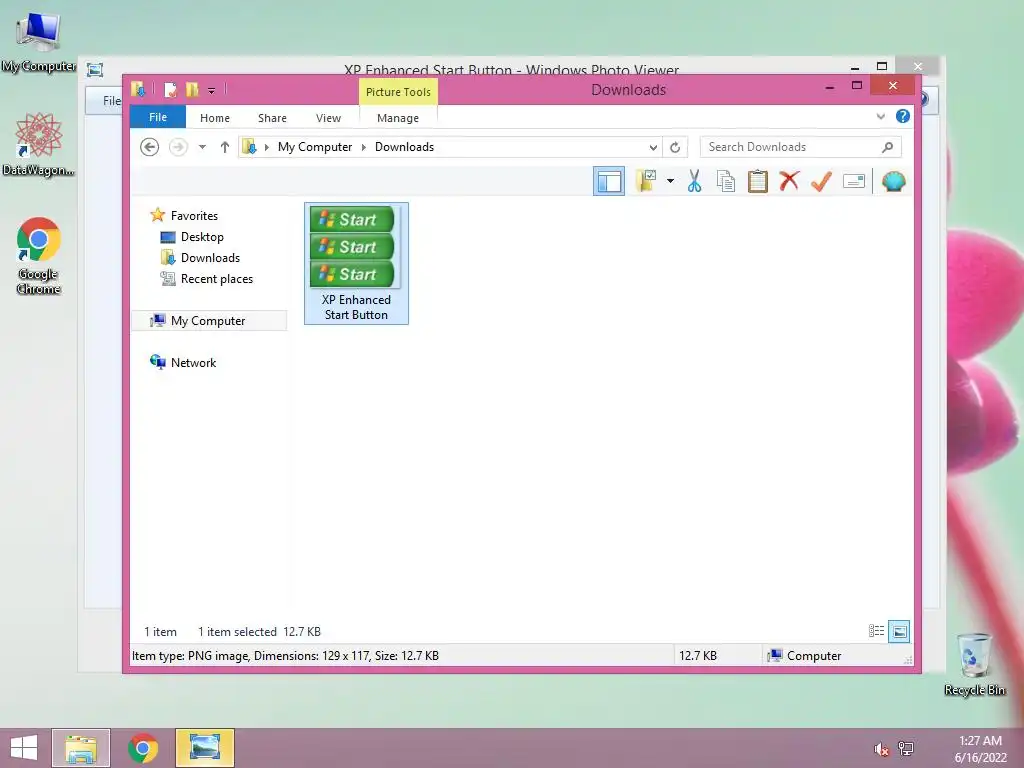Click the Picture Tools contextual tab header

[398, 91]
